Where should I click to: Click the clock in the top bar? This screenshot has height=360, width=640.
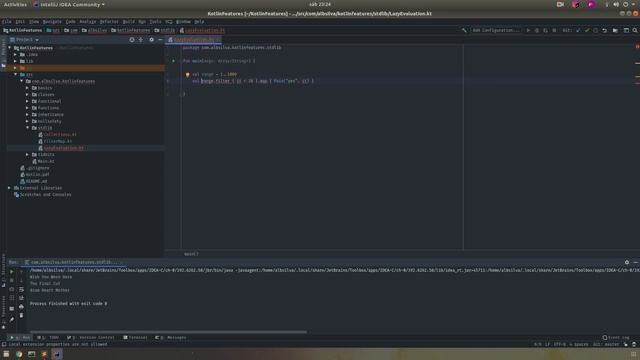tap(320, 4)
